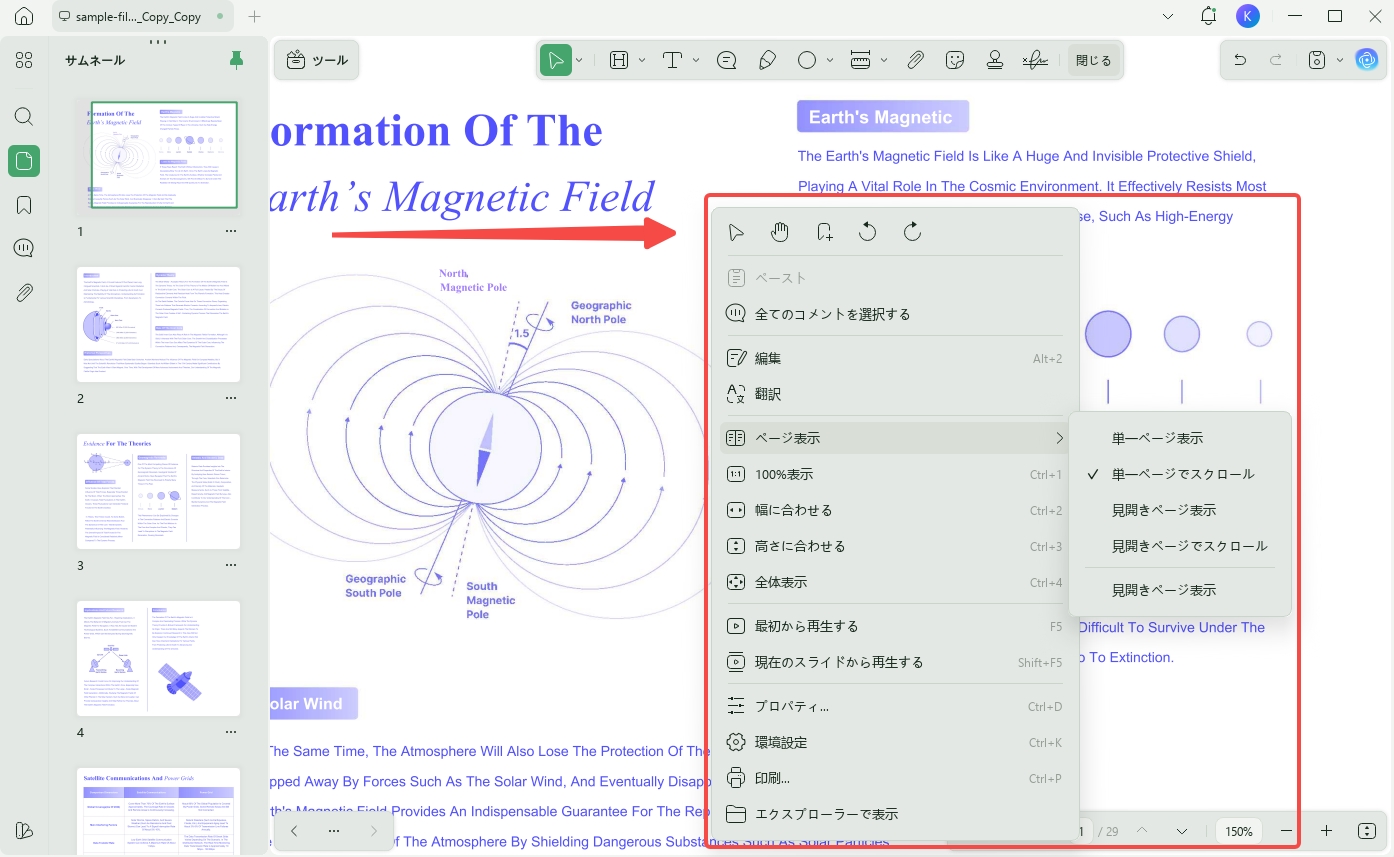The height and width of the screenshot is (857, 1394).
Task: Click the ツール button
Action: [x=317, y=60]
